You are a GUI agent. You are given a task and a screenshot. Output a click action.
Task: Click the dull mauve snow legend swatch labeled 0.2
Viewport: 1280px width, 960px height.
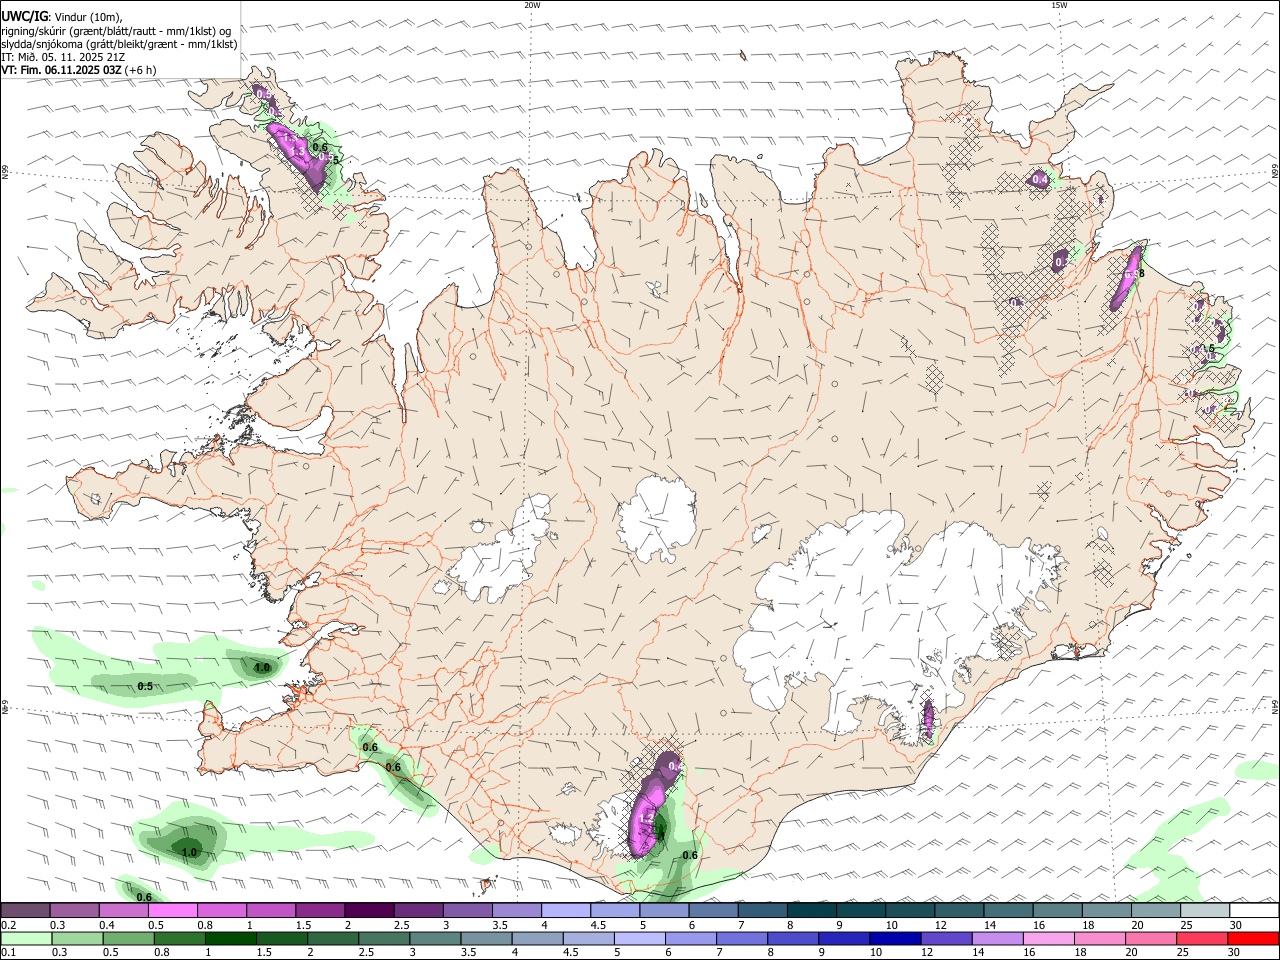point(25,911)
